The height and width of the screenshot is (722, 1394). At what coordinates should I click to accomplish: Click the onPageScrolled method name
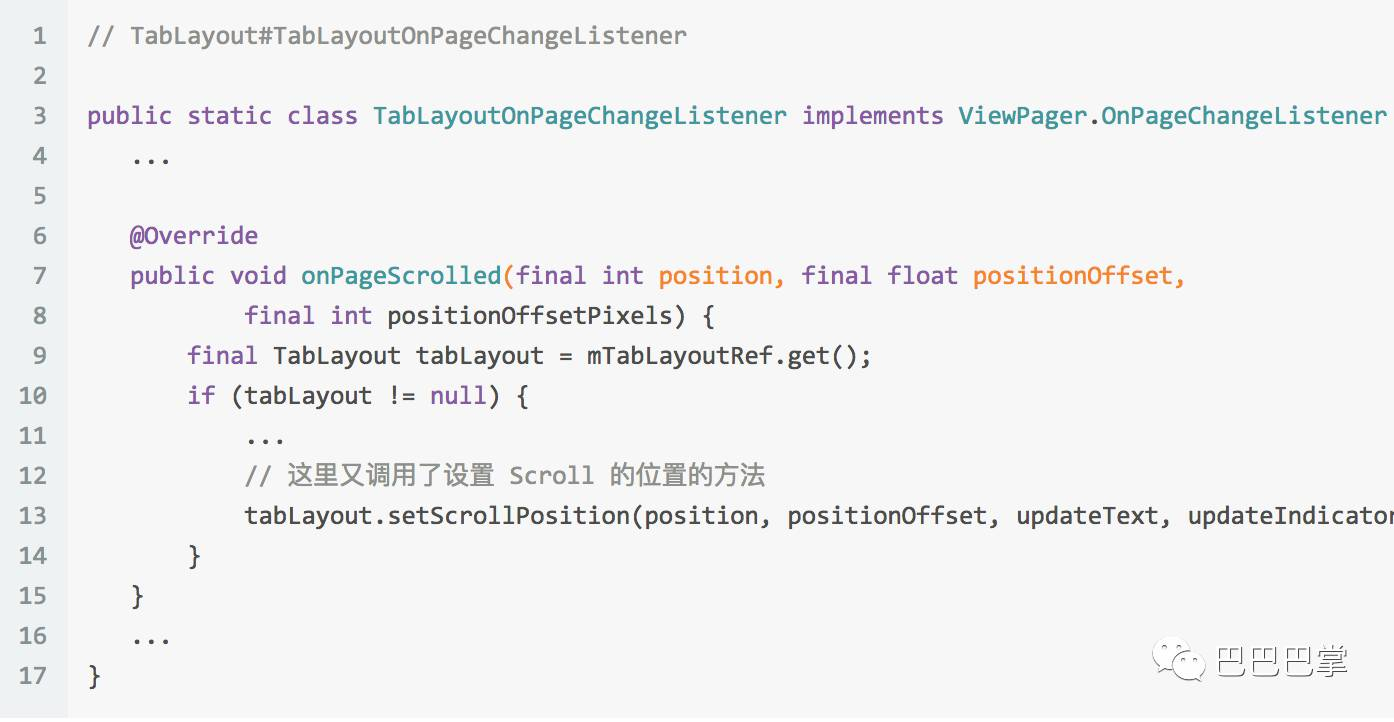click(401, 276)
